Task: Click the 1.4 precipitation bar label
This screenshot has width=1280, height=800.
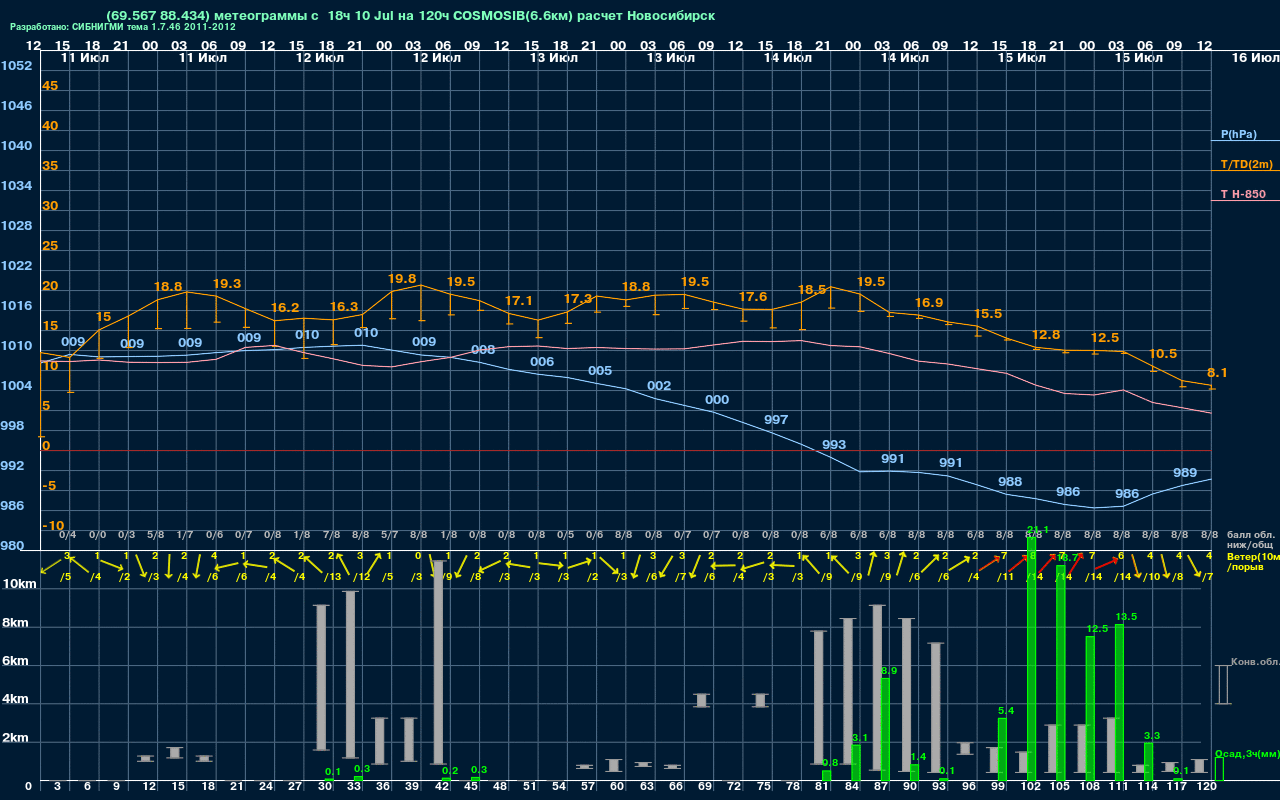Action: coord(918,757)
